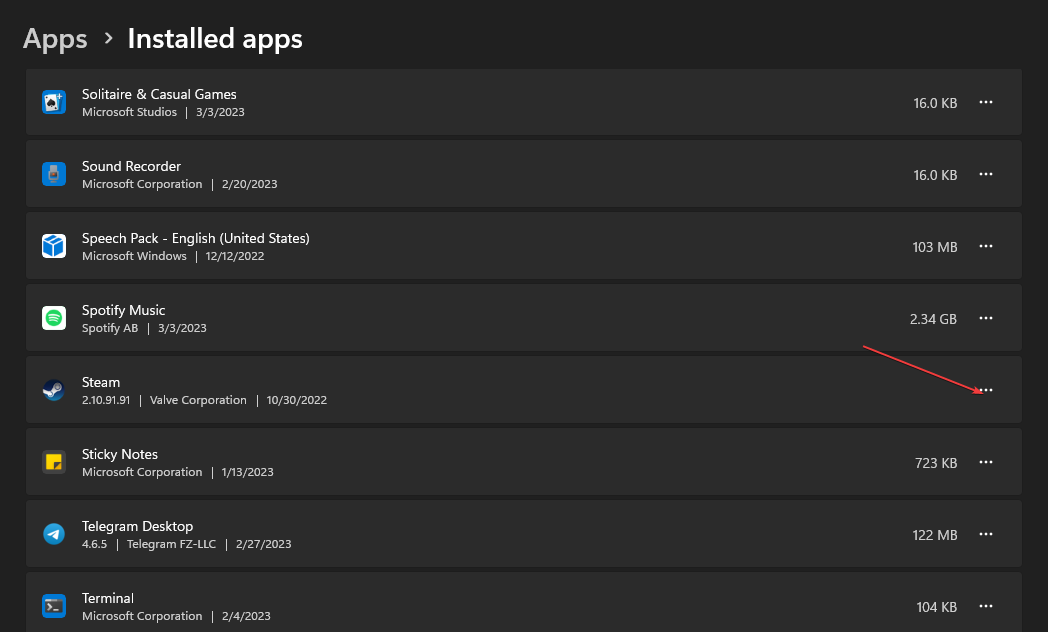Screen dimensions: 1048x632
Task: Click the Installed apps breadcrumb title
Action: (x=215, y=39)
